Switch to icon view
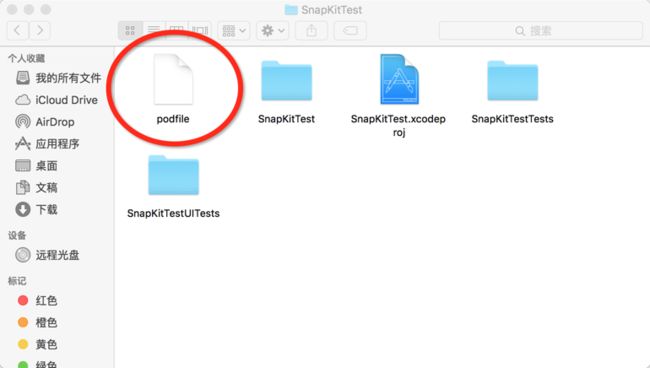 pyautogui.click(x=130, y=30)
